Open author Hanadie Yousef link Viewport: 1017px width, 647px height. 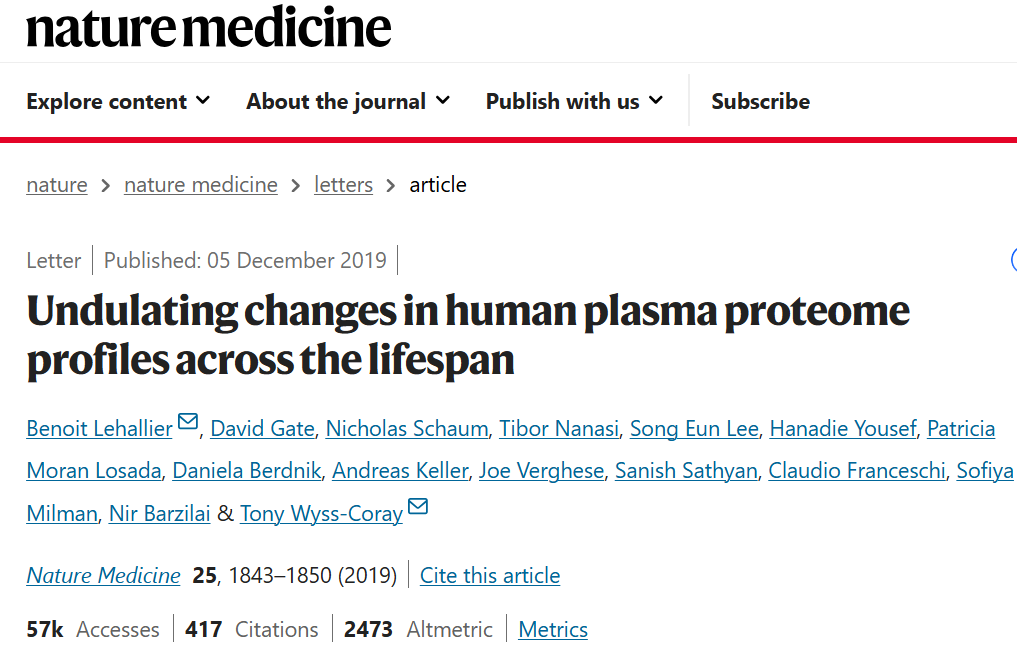point(843,429)
